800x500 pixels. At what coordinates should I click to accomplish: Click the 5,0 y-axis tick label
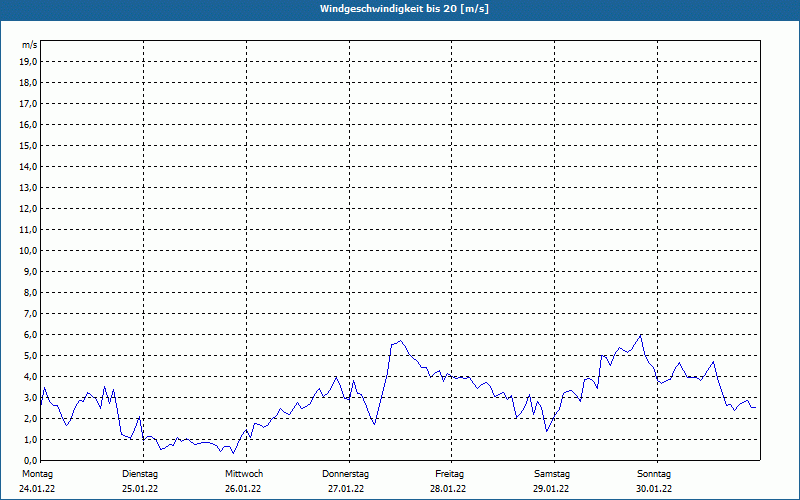(29, 355)
